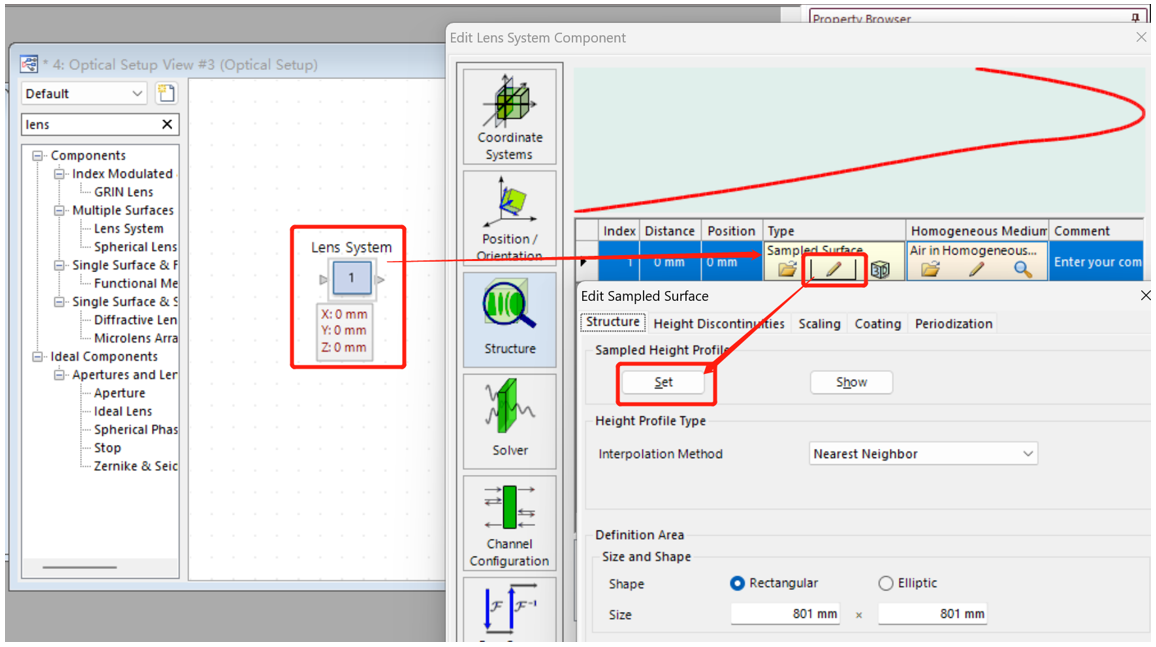Select the Solver page icon
This screenshot has height=647, width=1156.
[x=509, y=420]
